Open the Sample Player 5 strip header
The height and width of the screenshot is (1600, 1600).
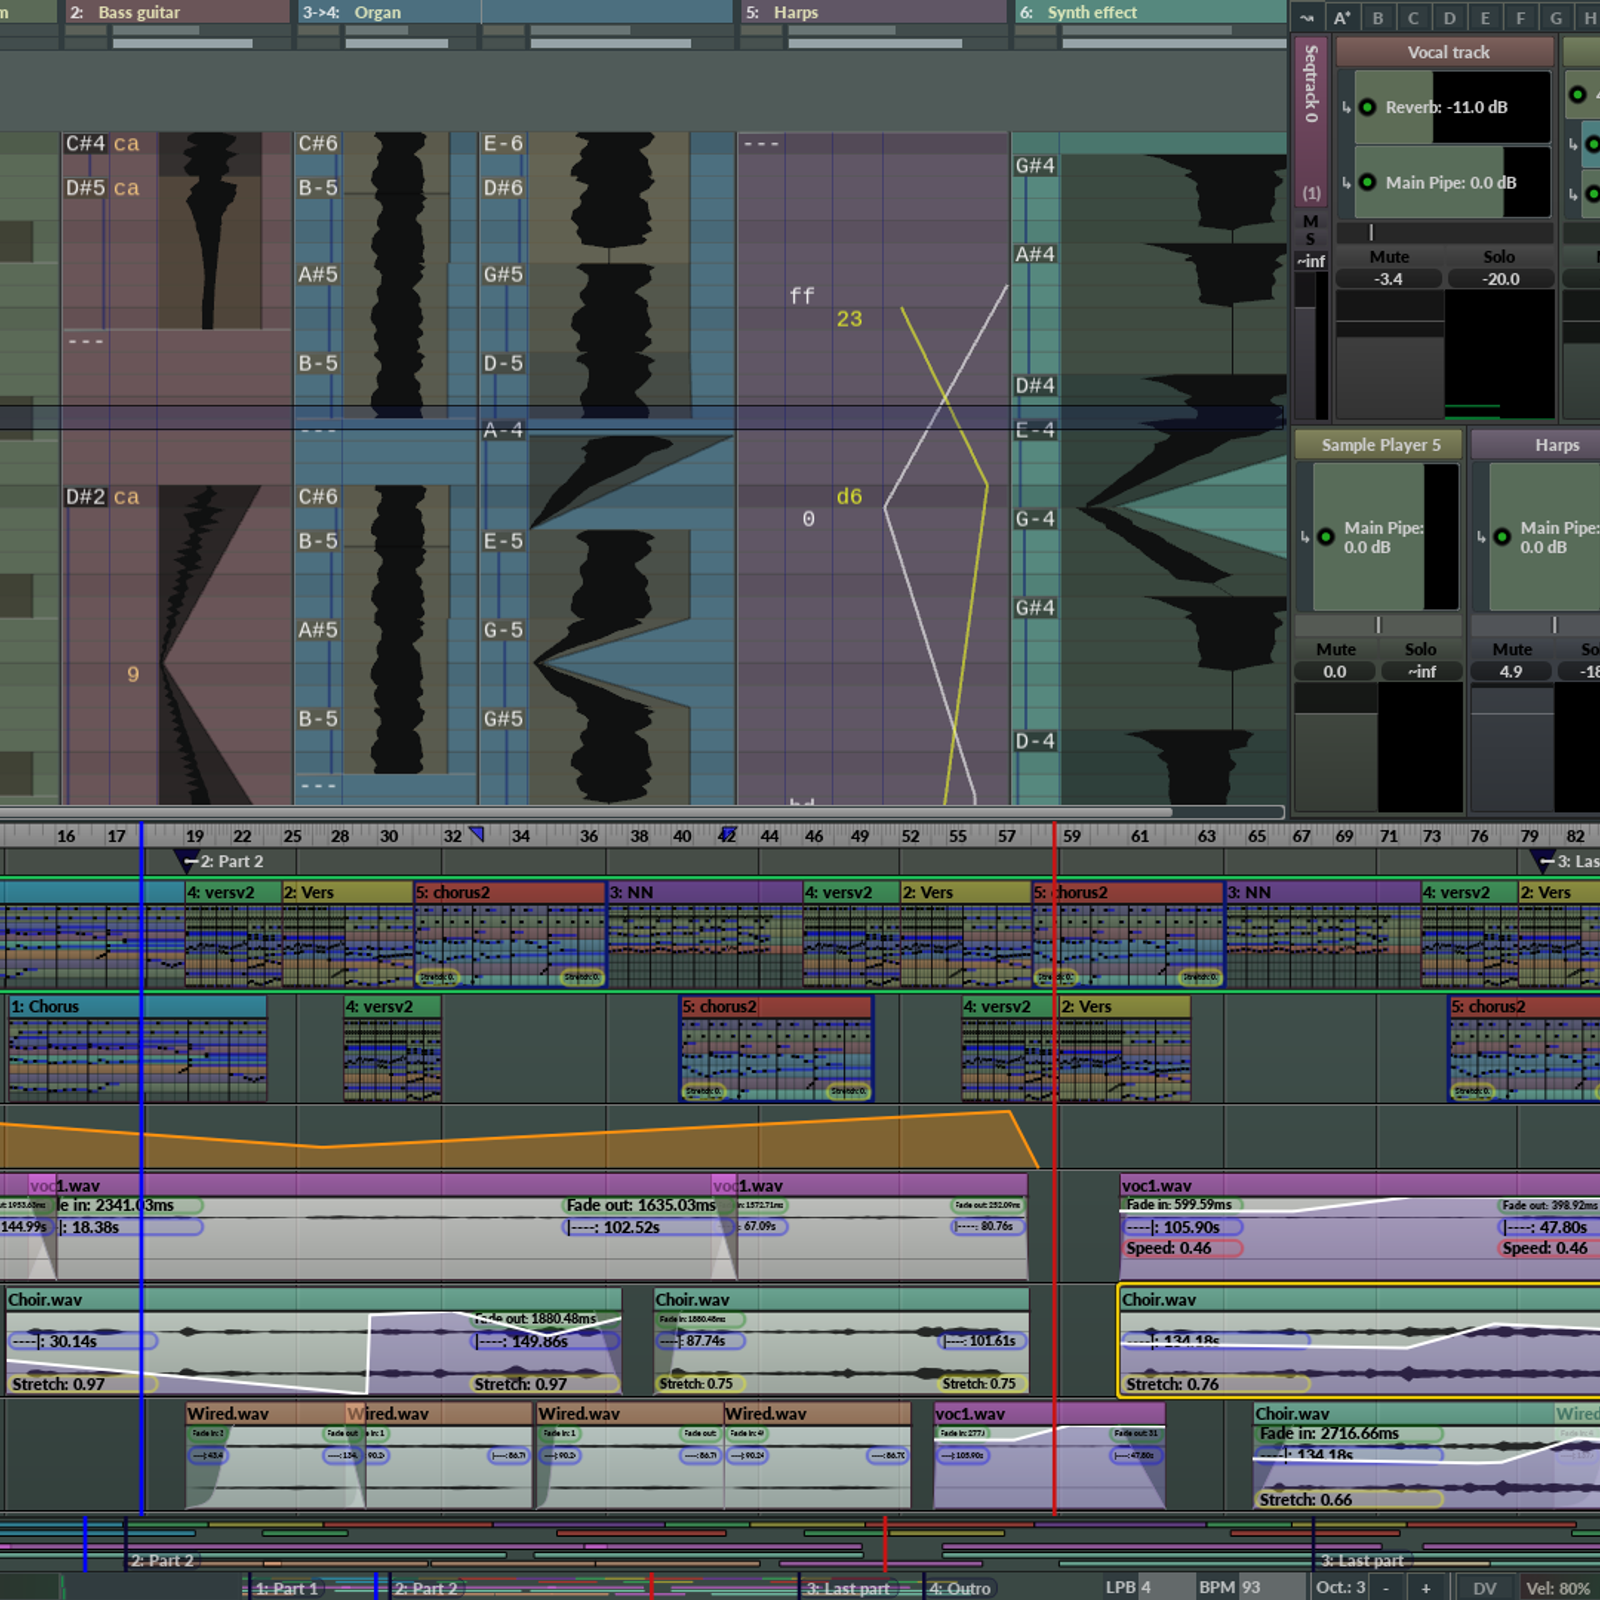click(x=1380, y=445)
